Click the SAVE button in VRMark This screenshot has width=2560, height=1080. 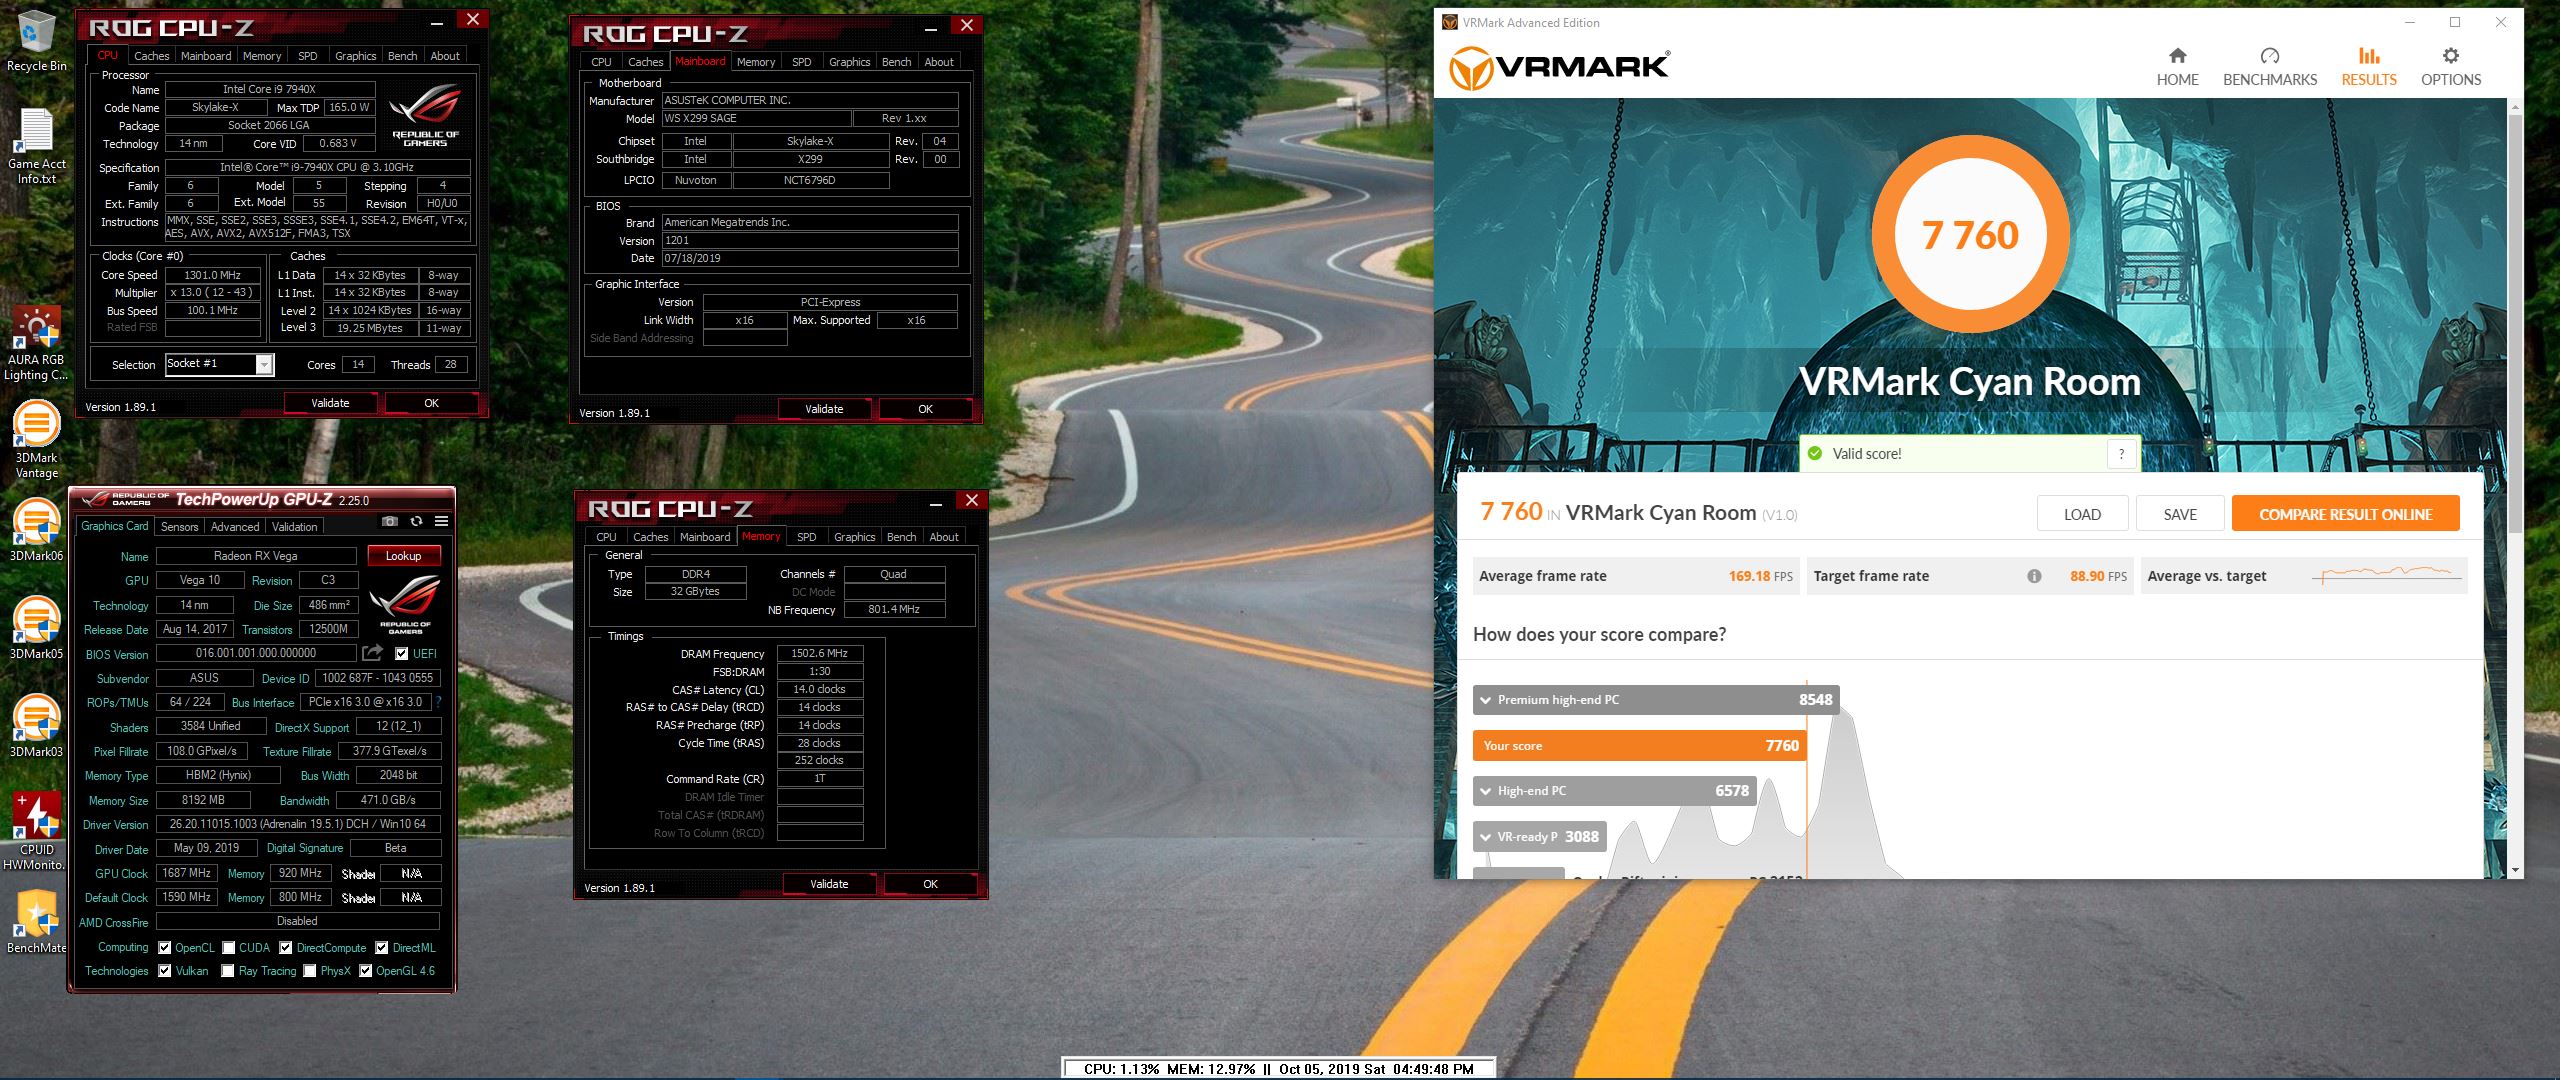pyautogui.click(x=2180, y=514)
